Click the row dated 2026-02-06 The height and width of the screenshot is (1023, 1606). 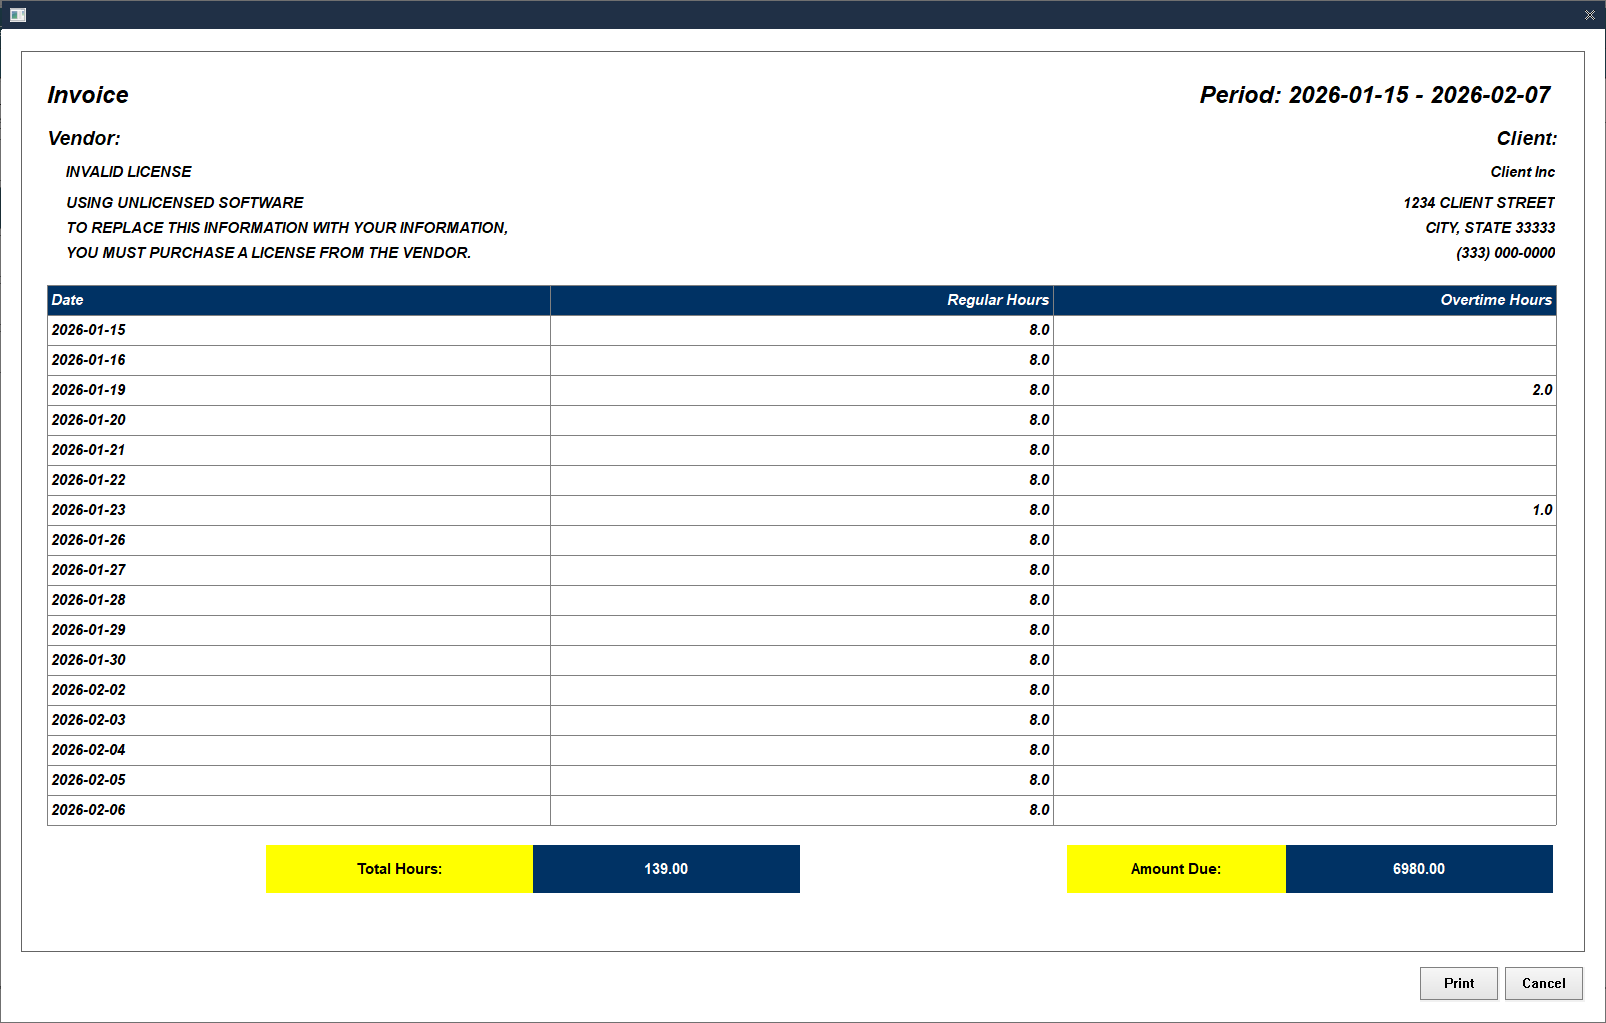(x=90, y=810)
